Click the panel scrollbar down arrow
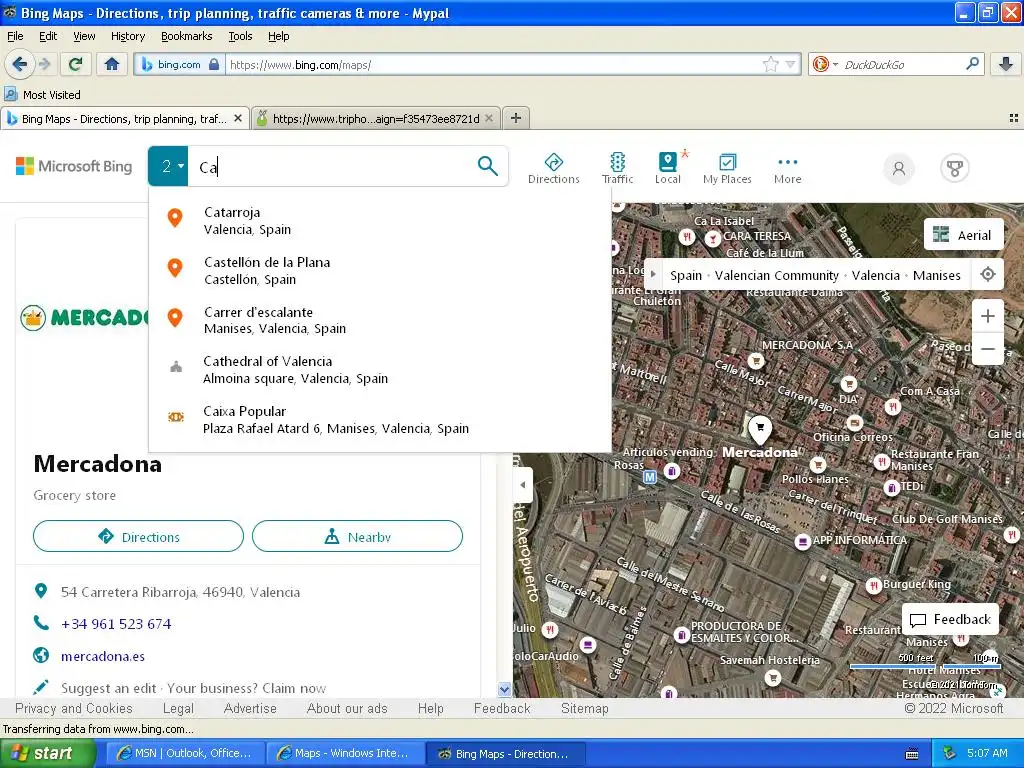1024x768 pixels. click(504, 689)
